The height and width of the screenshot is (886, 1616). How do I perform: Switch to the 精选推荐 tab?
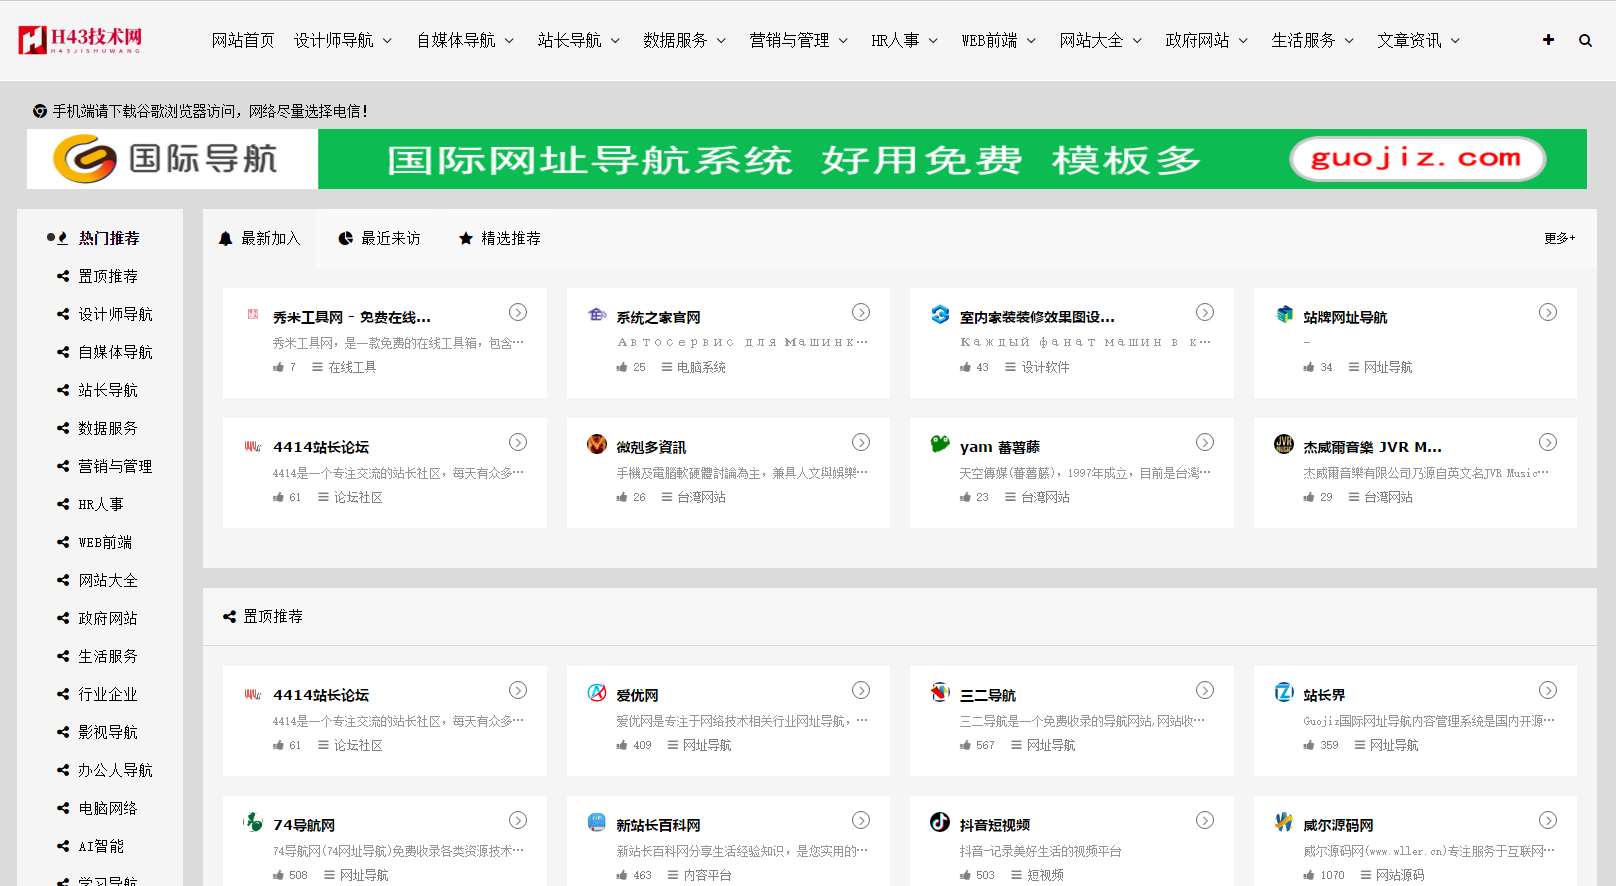(499, 238)
